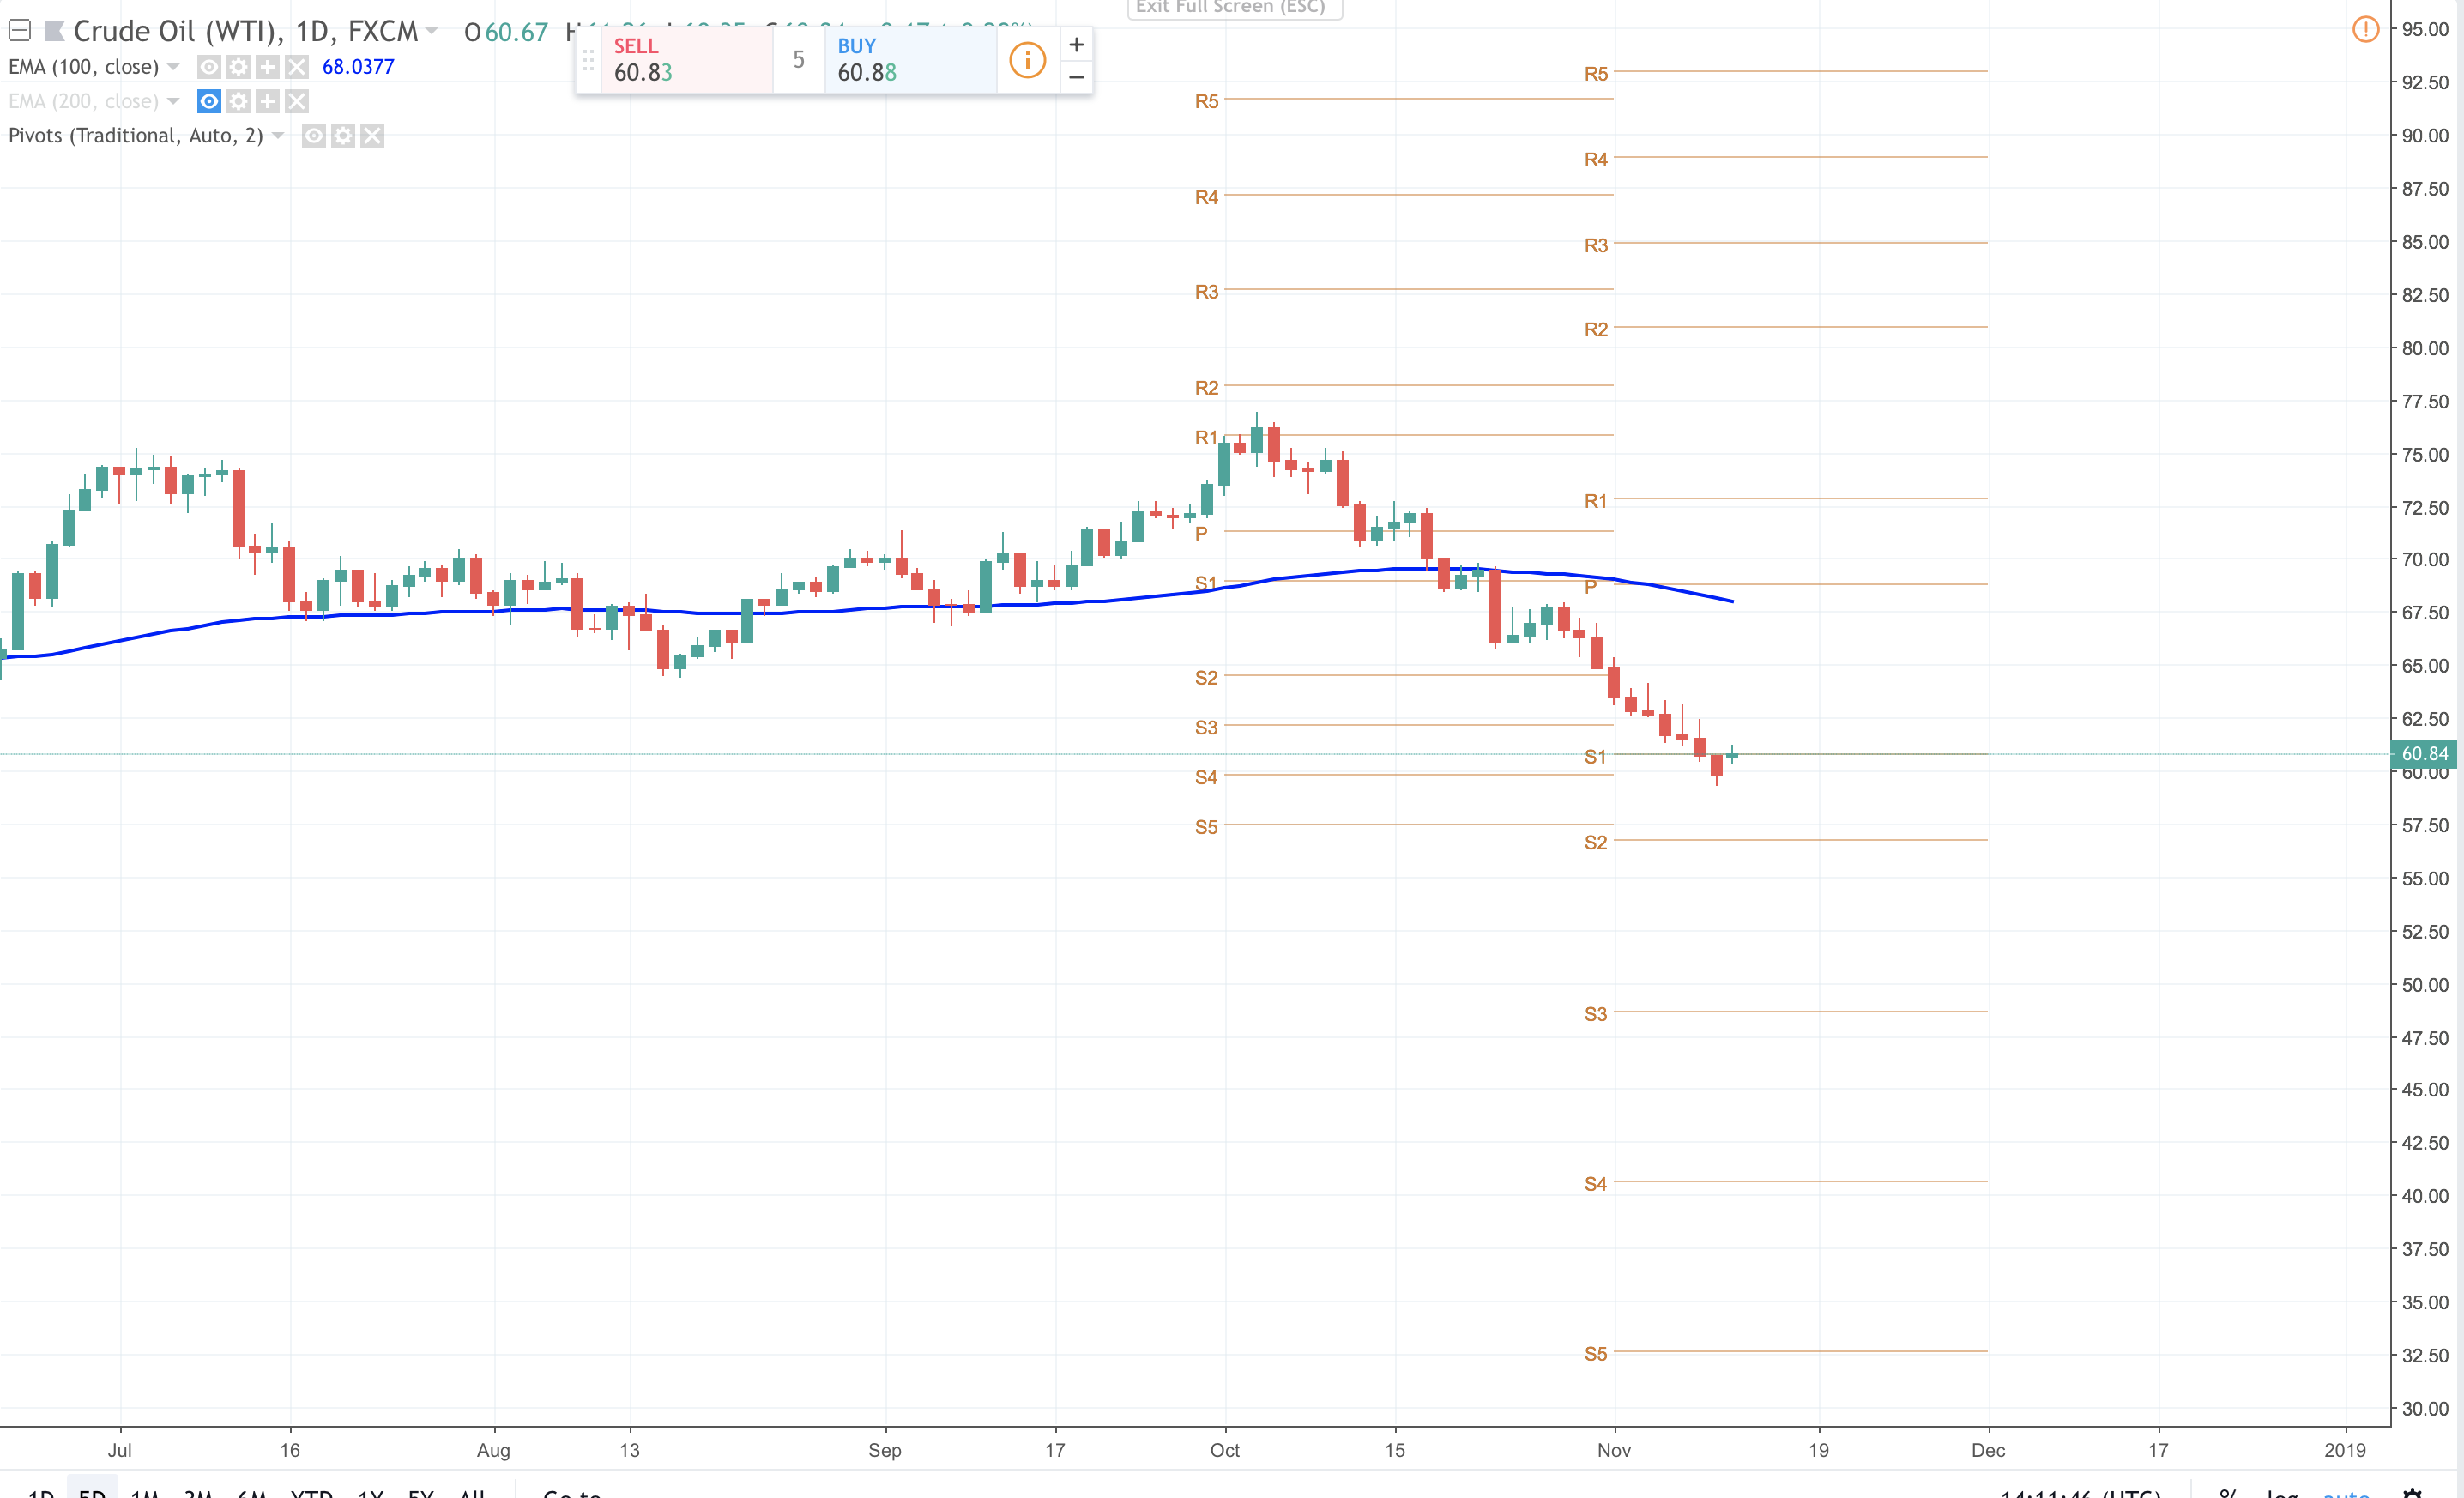Click the open price value 60.67
Viewport: 2464px width, 1498px height.
[x=516, y=32]
